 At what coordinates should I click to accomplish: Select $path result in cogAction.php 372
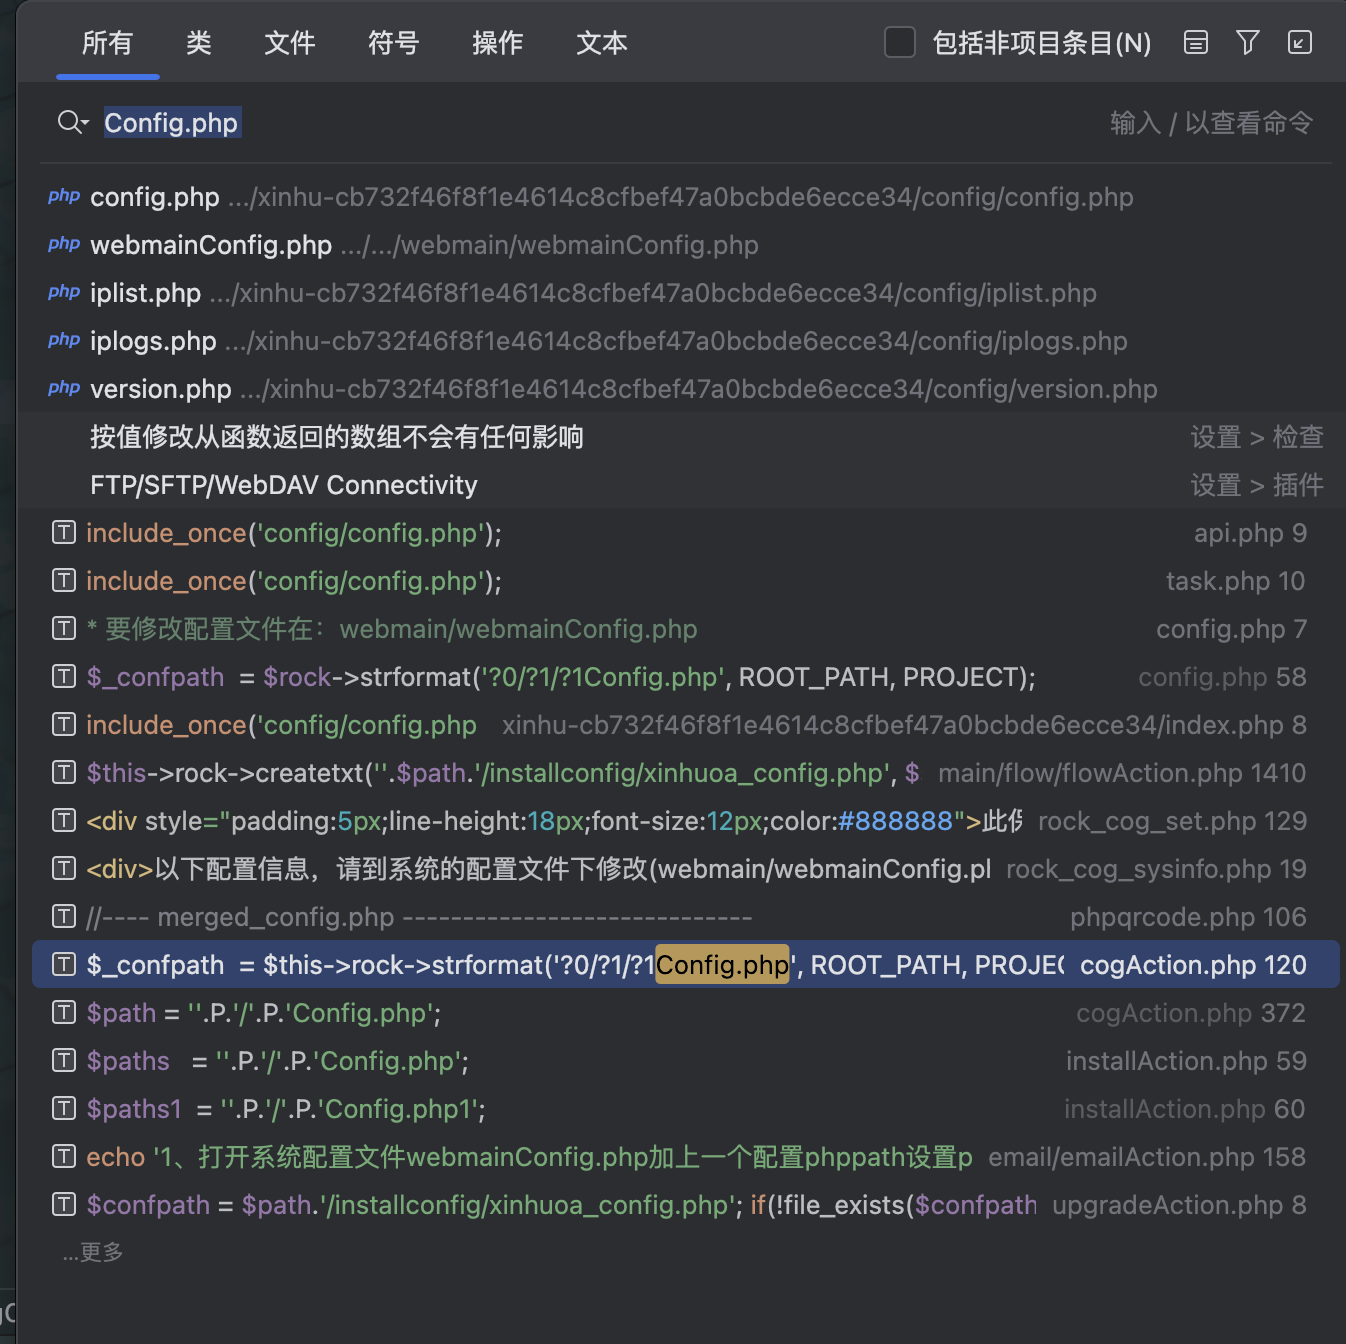tap(686, 1013)
